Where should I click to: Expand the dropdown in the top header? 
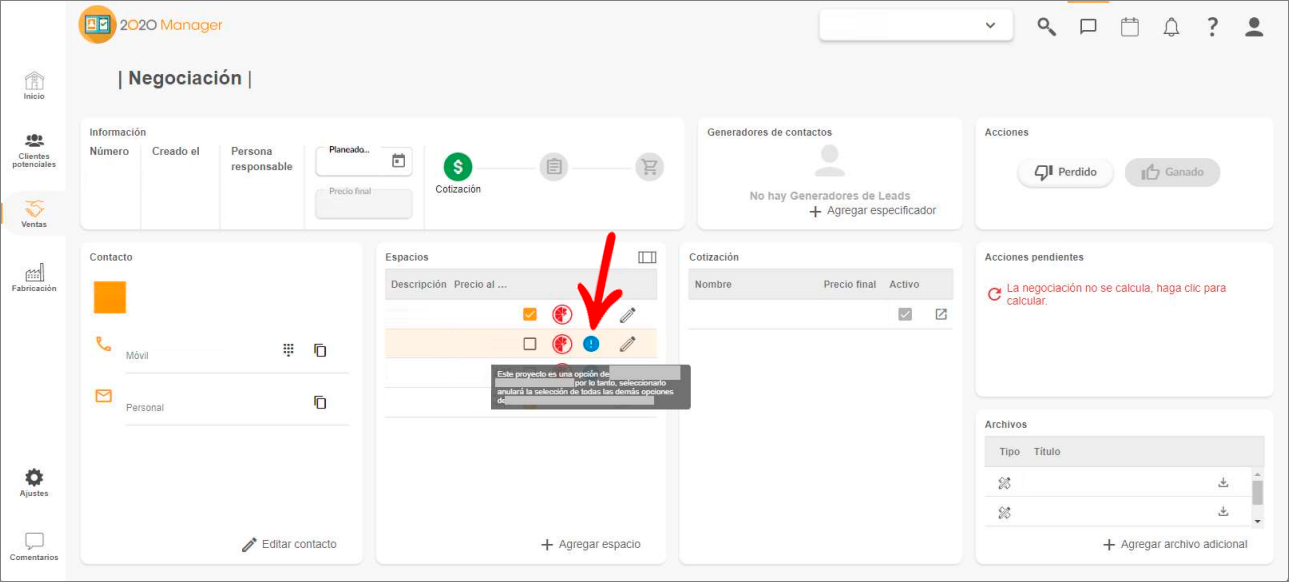(991, 26)
